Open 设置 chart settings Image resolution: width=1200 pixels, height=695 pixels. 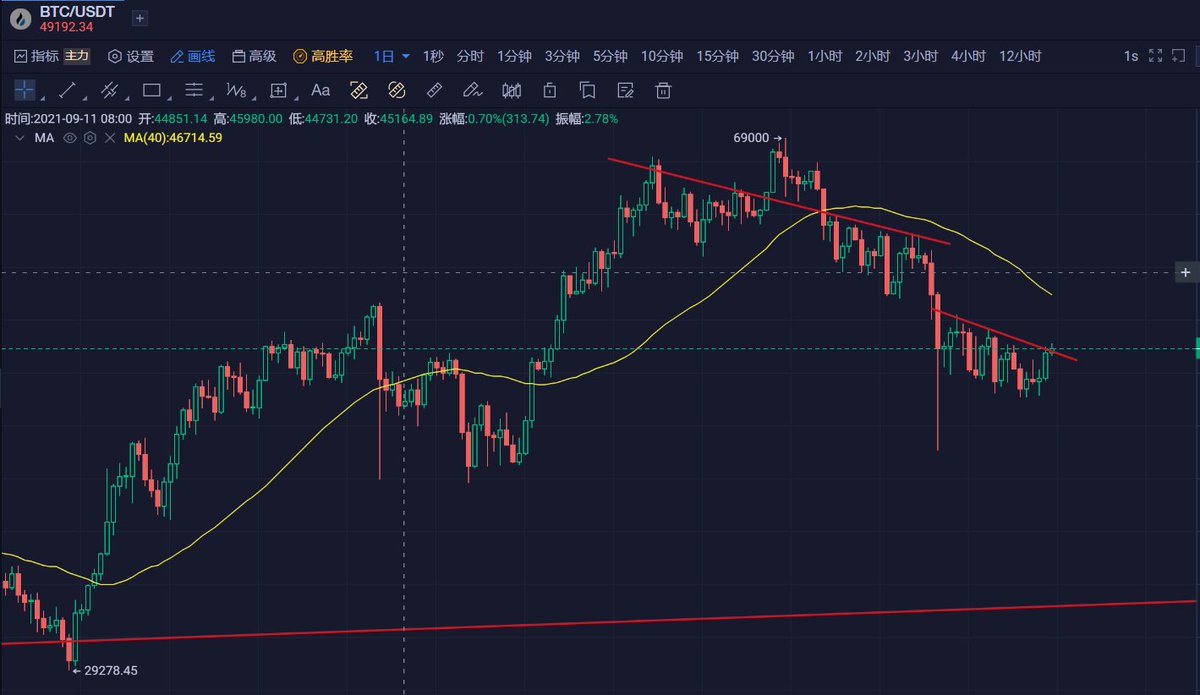[x=130, y=56]
